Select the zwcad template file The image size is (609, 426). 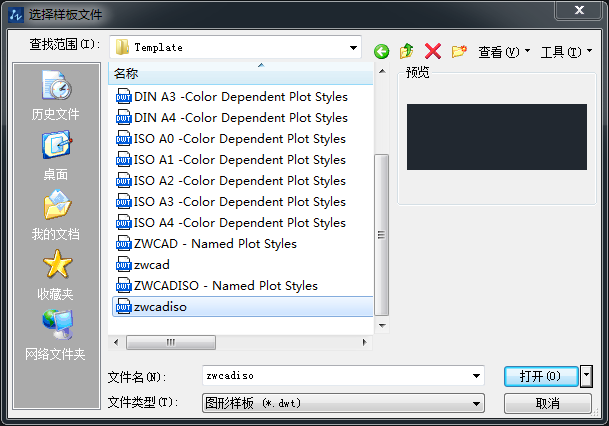coord(151,265)
